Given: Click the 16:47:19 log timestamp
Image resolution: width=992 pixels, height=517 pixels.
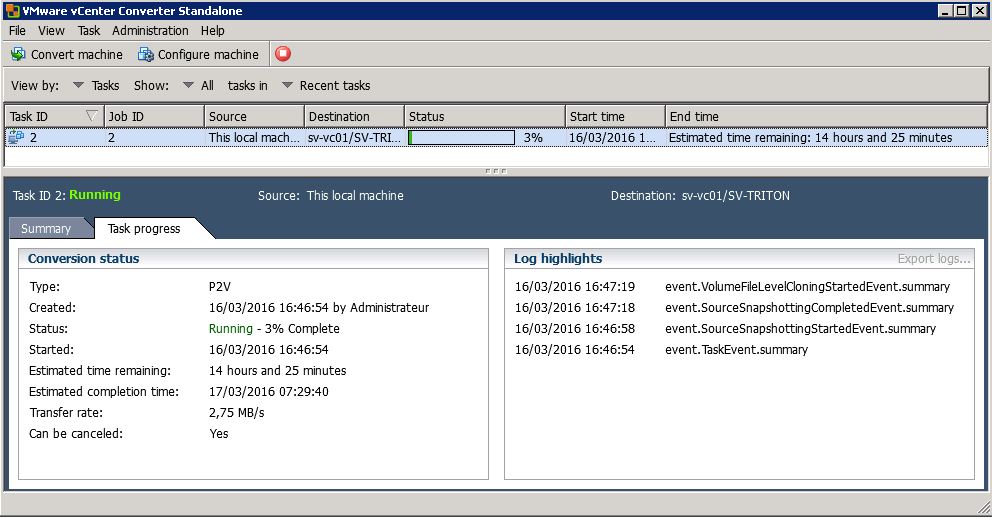Looking at the screenshot, I should 574,287.
